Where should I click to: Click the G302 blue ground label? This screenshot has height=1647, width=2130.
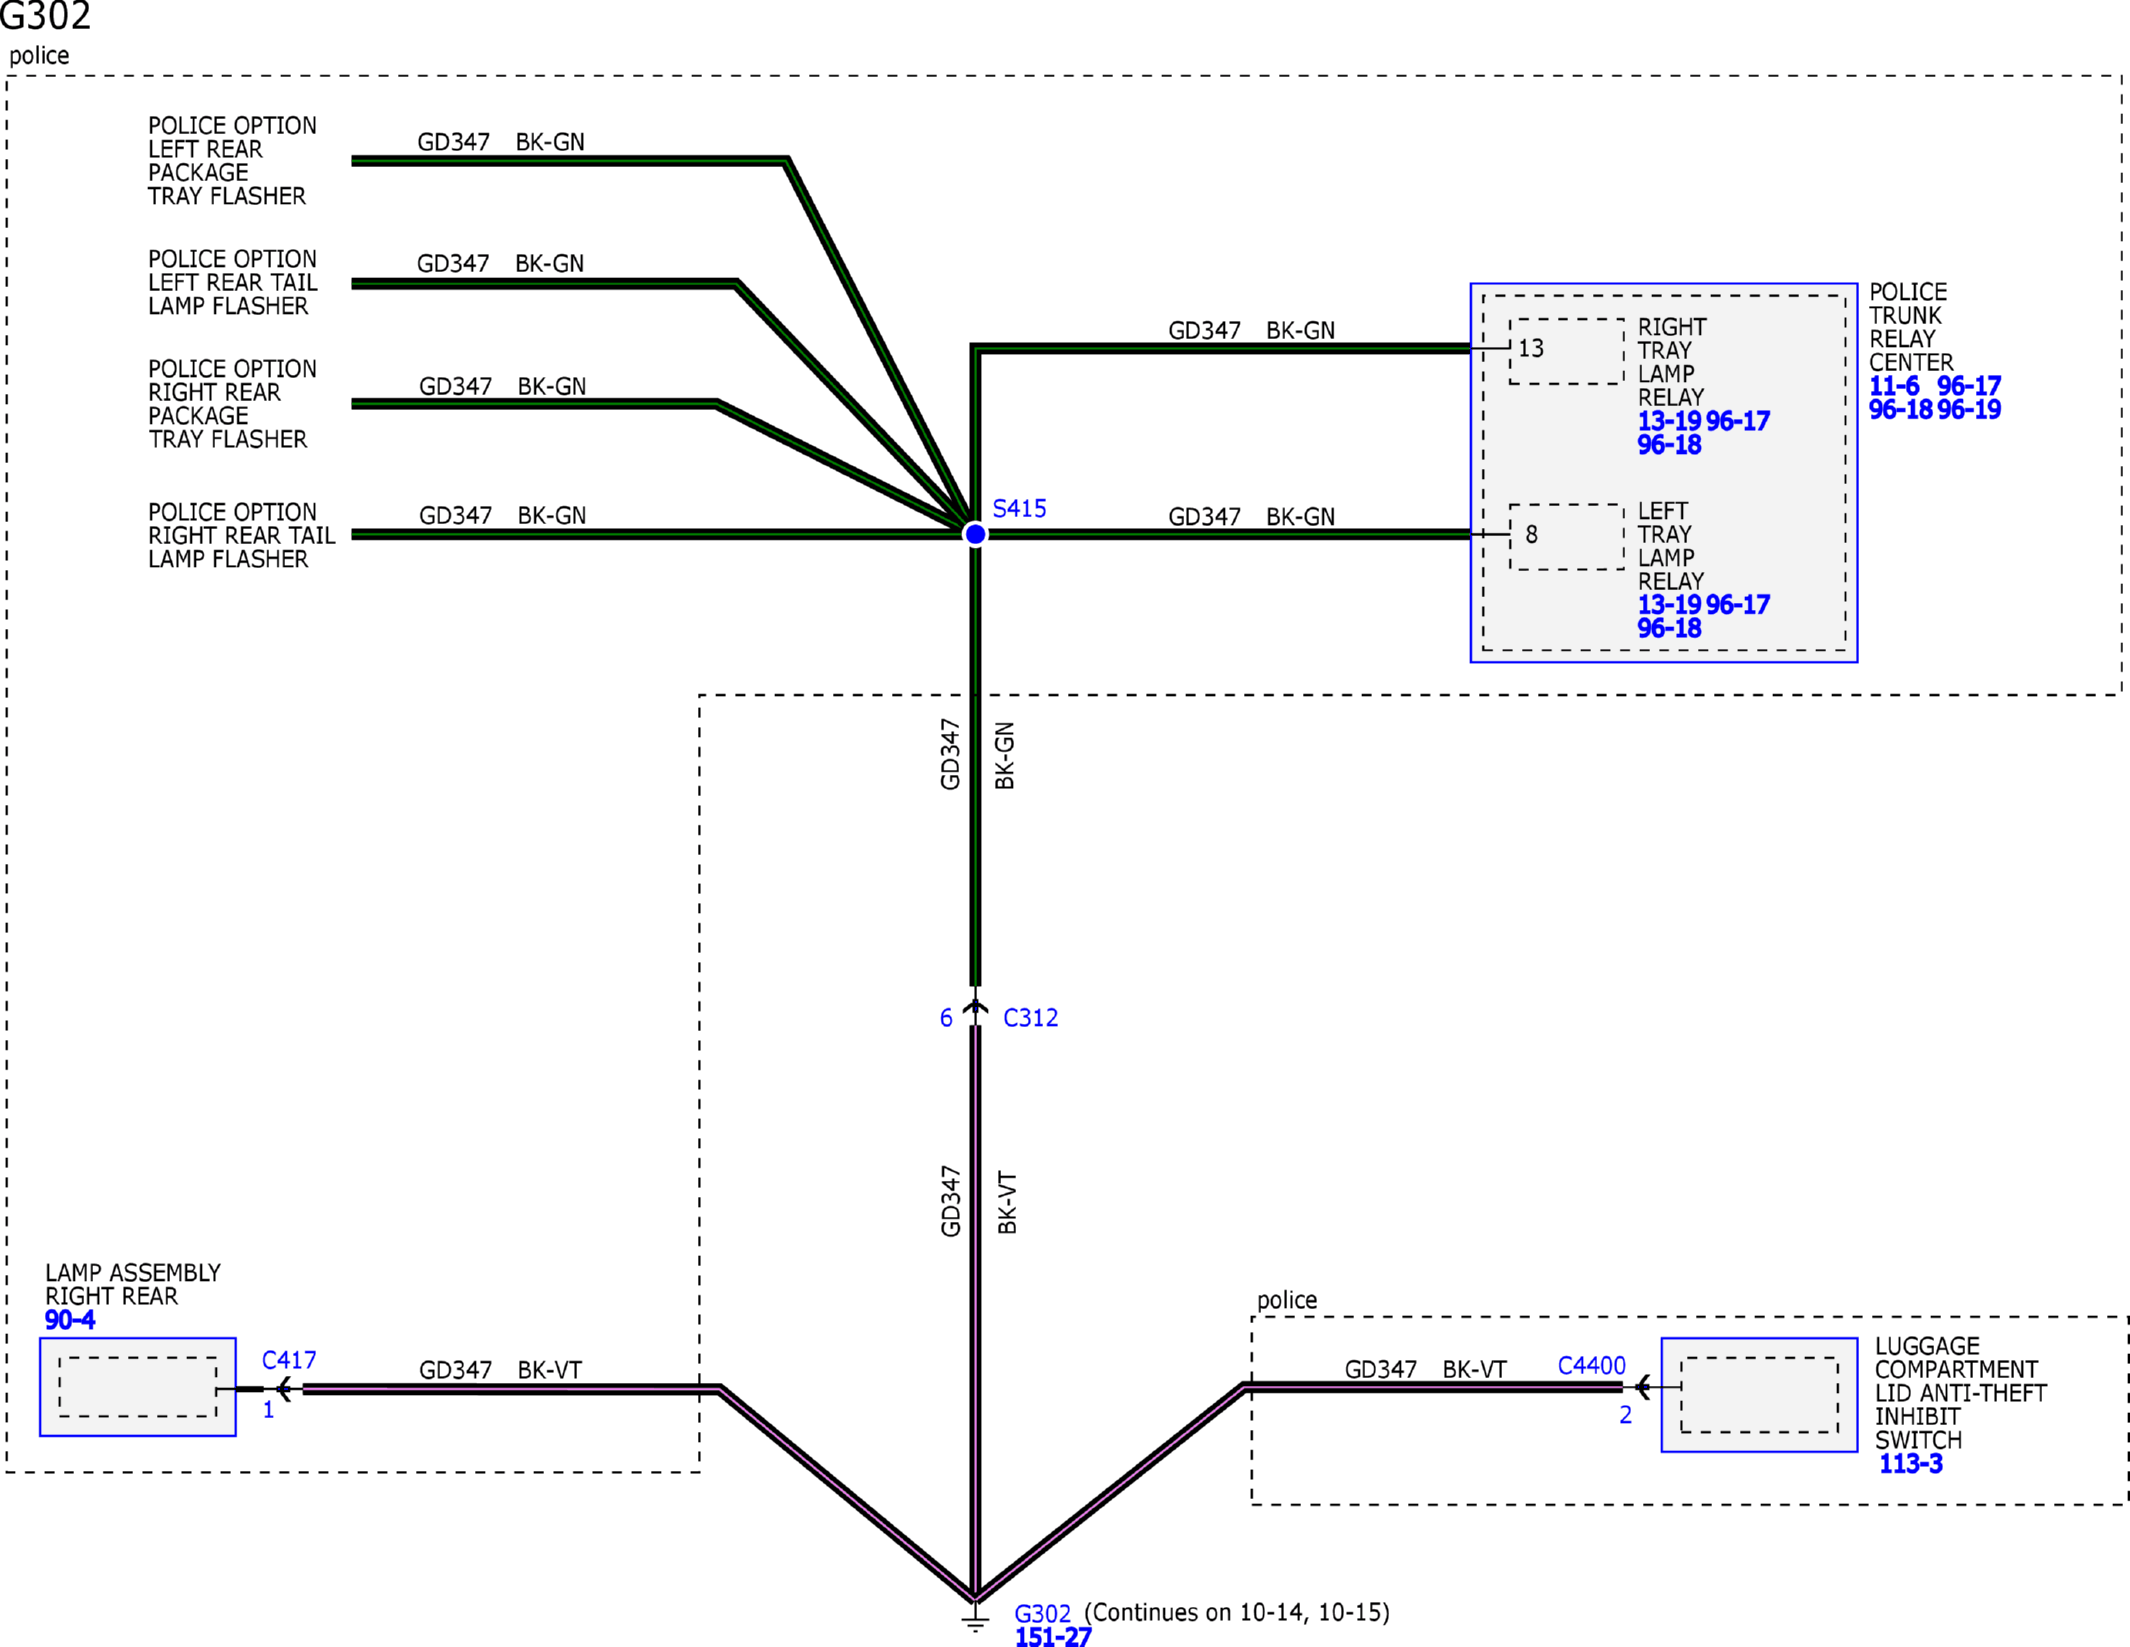pos(1042,1614)
